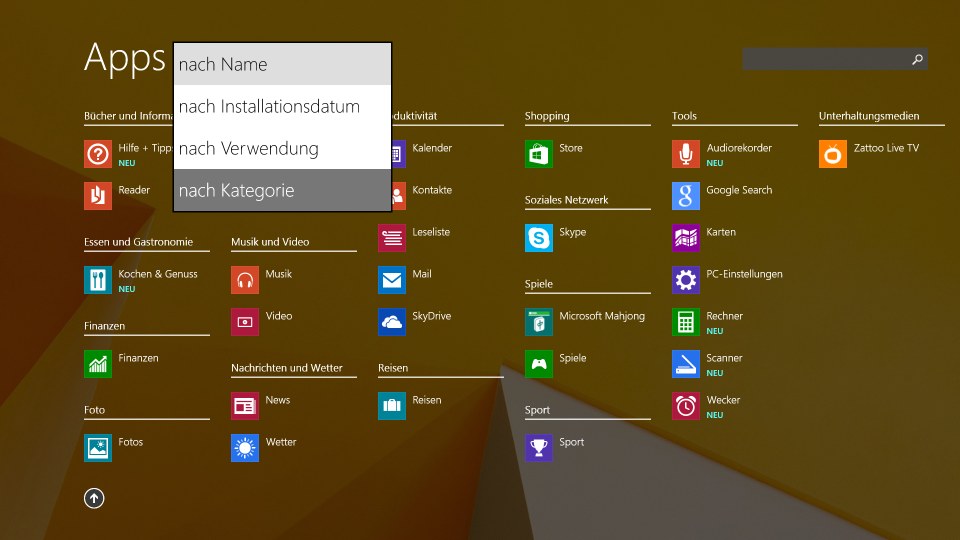
Task: Open the Leseliste app icon
Action: [x=392, y=238]
